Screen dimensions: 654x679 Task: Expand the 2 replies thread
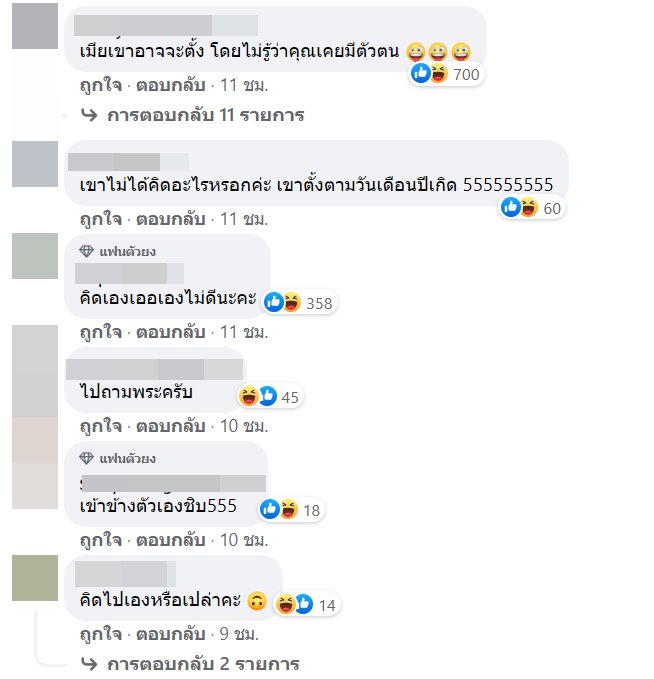click(190, 664)
